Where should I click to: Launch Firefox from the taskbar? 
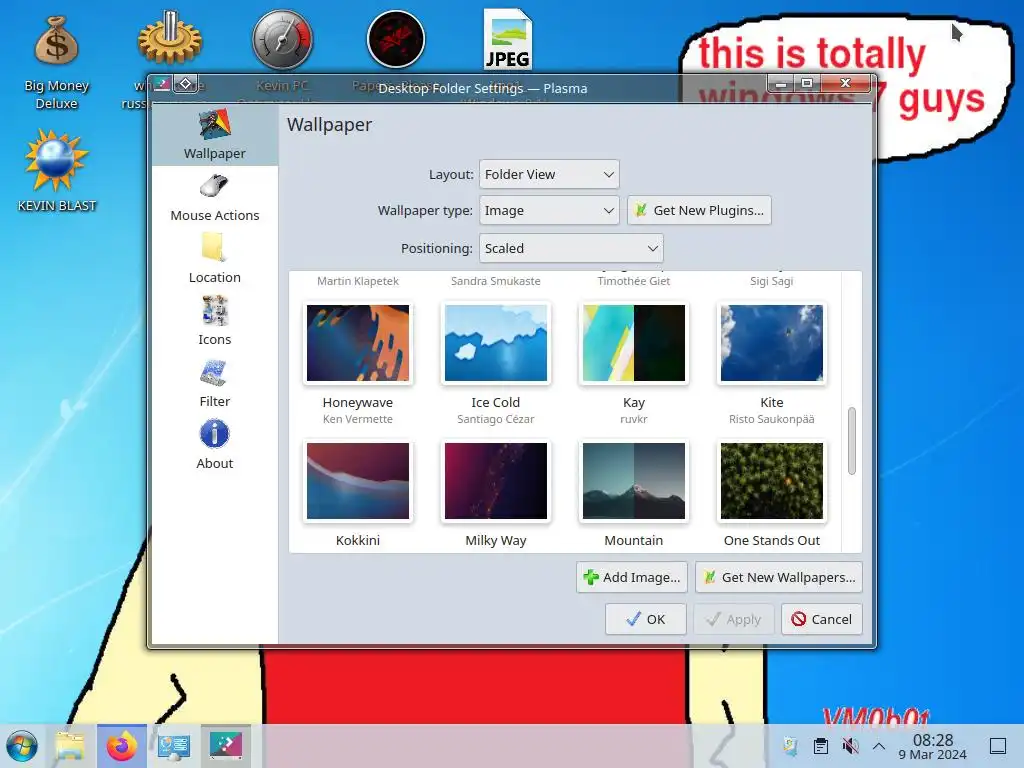pos(122,746)
